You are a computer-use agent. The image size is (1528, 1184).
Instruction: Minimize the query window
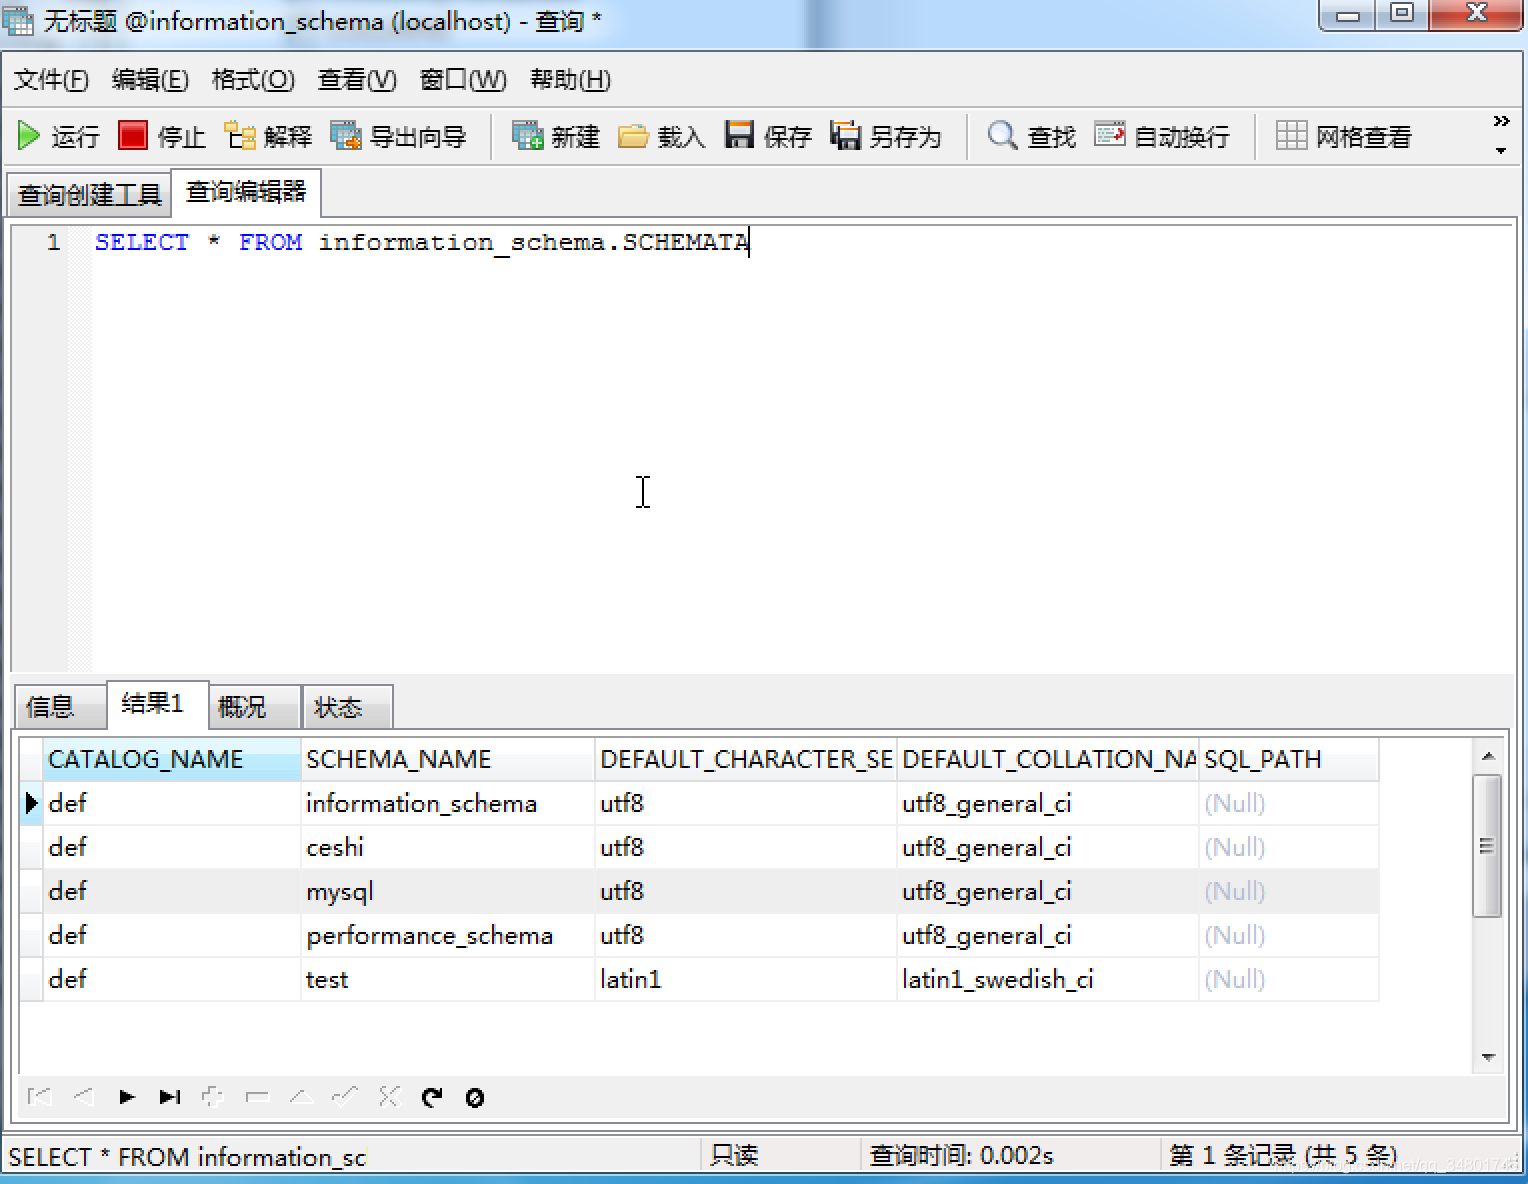[1348, 15]
